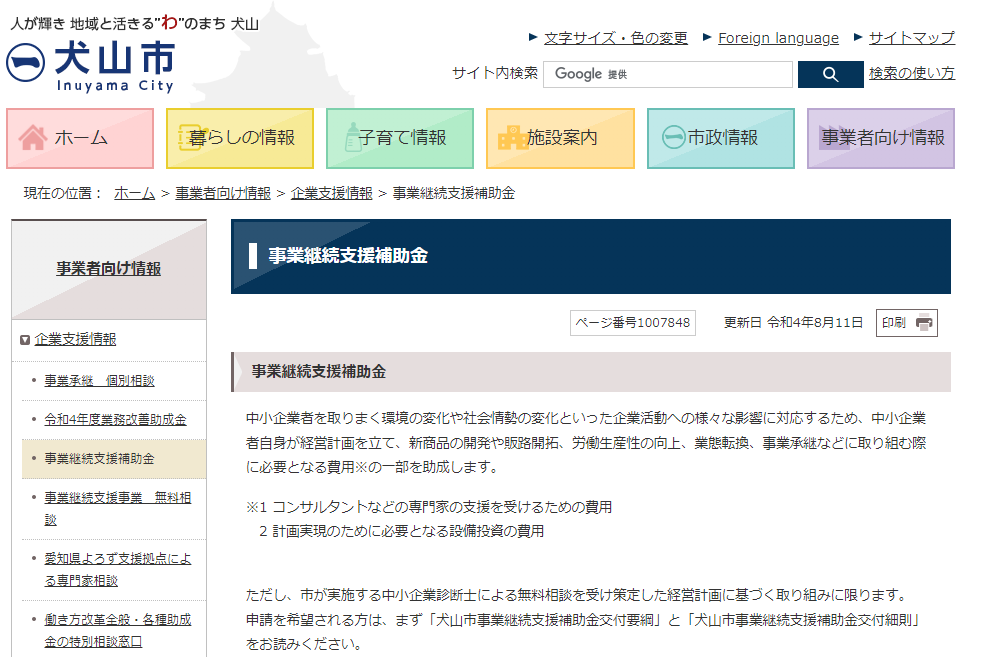Click the Inuyama City logo

92,65
